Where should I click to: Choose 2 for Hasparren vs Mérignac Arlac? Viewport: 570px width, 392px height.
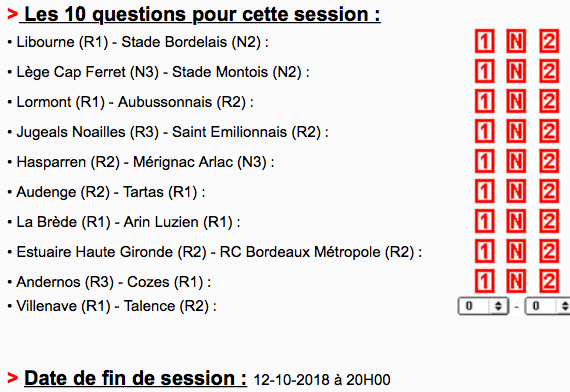tap(549, 161)
